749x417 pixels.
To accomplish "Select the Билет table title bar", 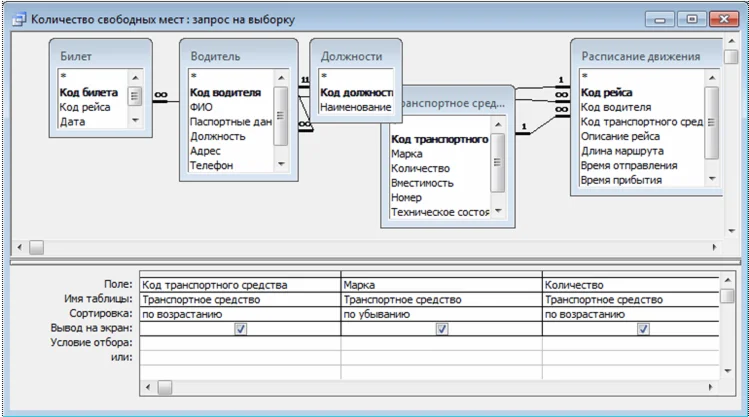I will point(100,57).
